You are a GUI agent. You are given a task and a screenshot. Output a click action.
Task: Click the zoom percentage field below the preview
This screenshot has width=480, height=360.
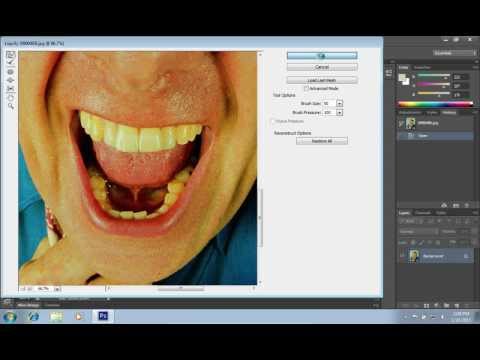click(x=43, y=289)
